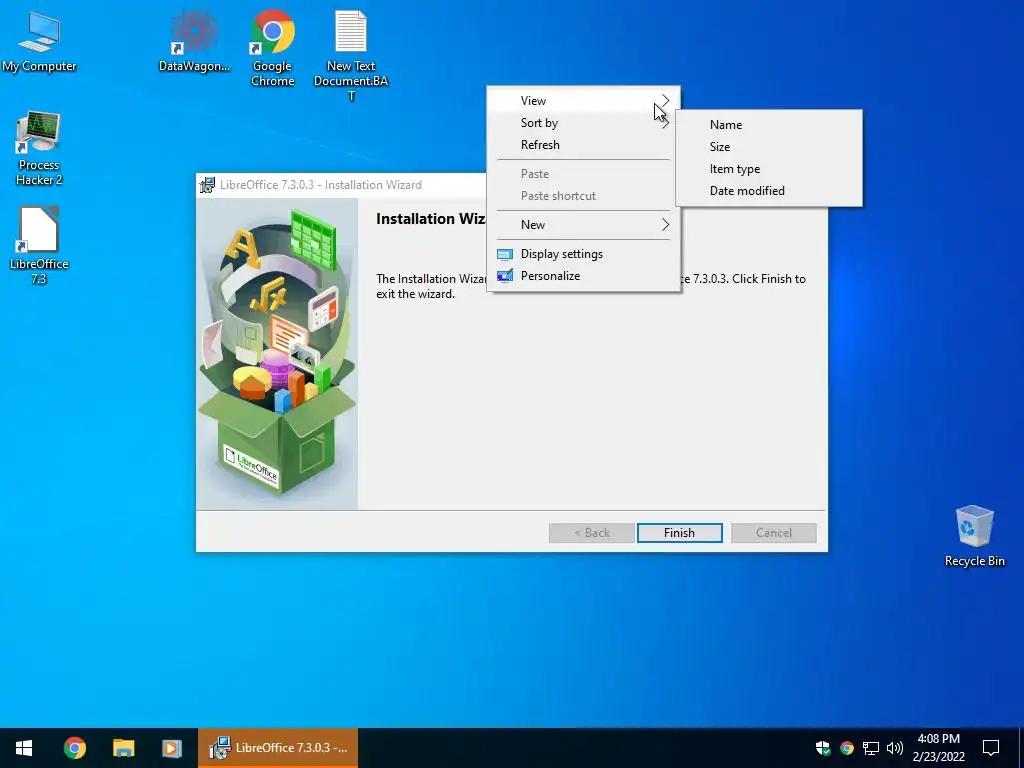Launch Chrome from the taskbar
1024x768 pixels.
74,748
